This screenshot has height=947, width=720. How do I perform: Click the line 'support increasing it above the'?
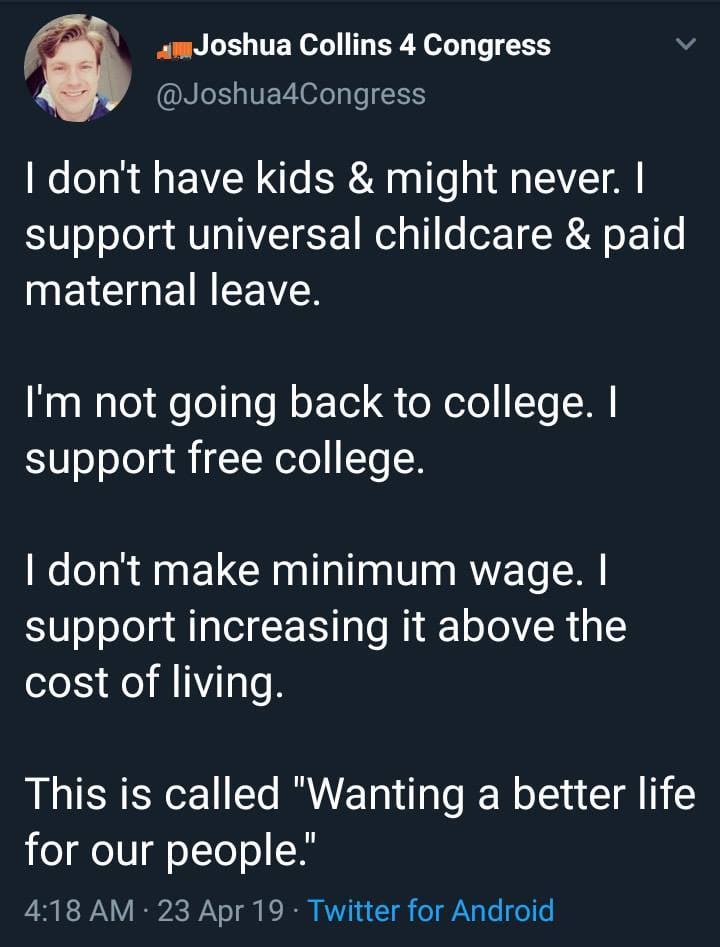(326, 626)
